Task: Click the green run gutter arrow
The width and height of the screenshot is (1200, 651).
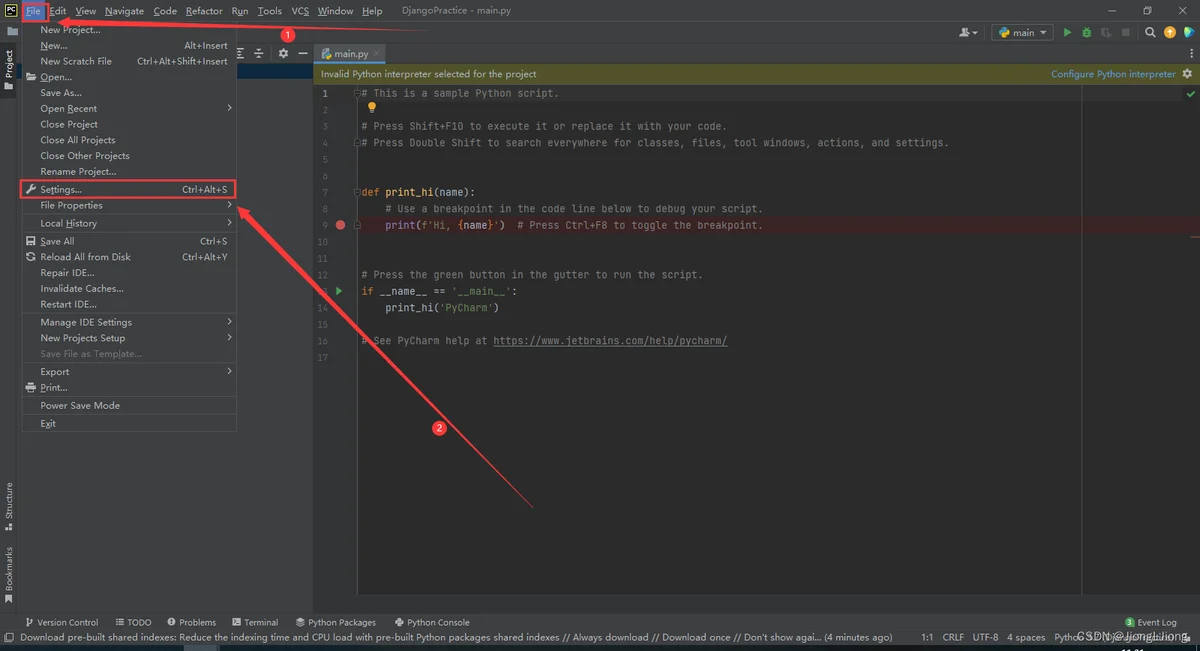Action: click(x=339, y=291)
